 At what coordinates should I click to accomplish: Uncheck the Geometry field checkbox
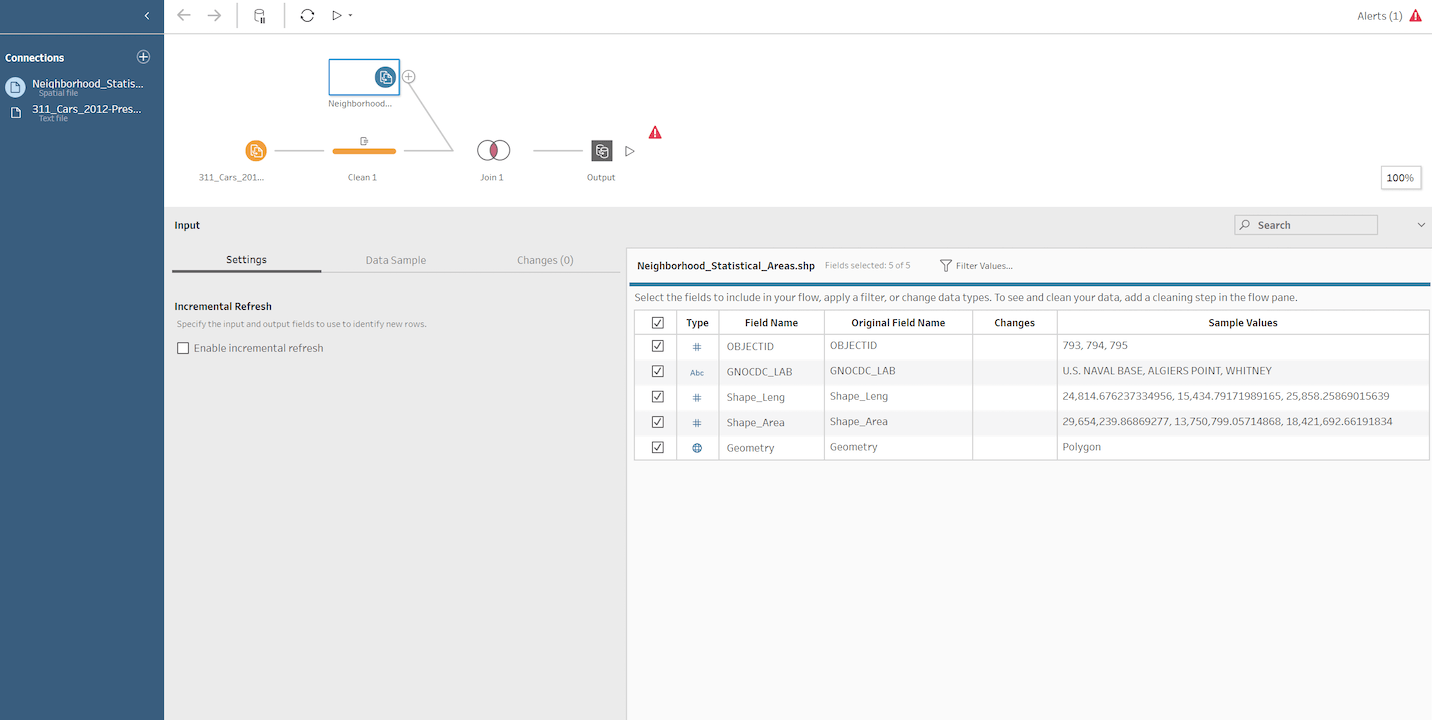coord(657,447)
